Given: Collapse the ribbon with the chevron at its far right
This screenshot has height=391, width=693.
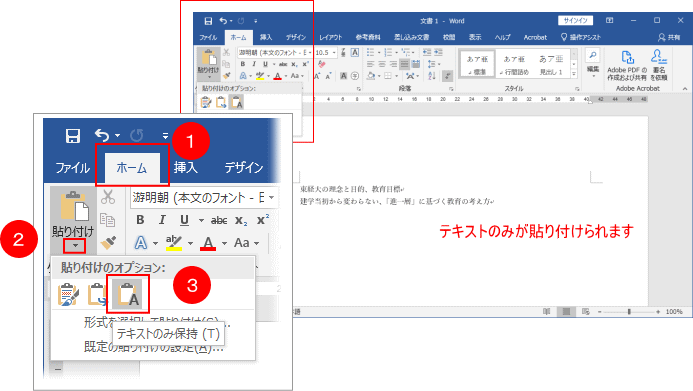Looking at the screenshot, I should point(685,89).
